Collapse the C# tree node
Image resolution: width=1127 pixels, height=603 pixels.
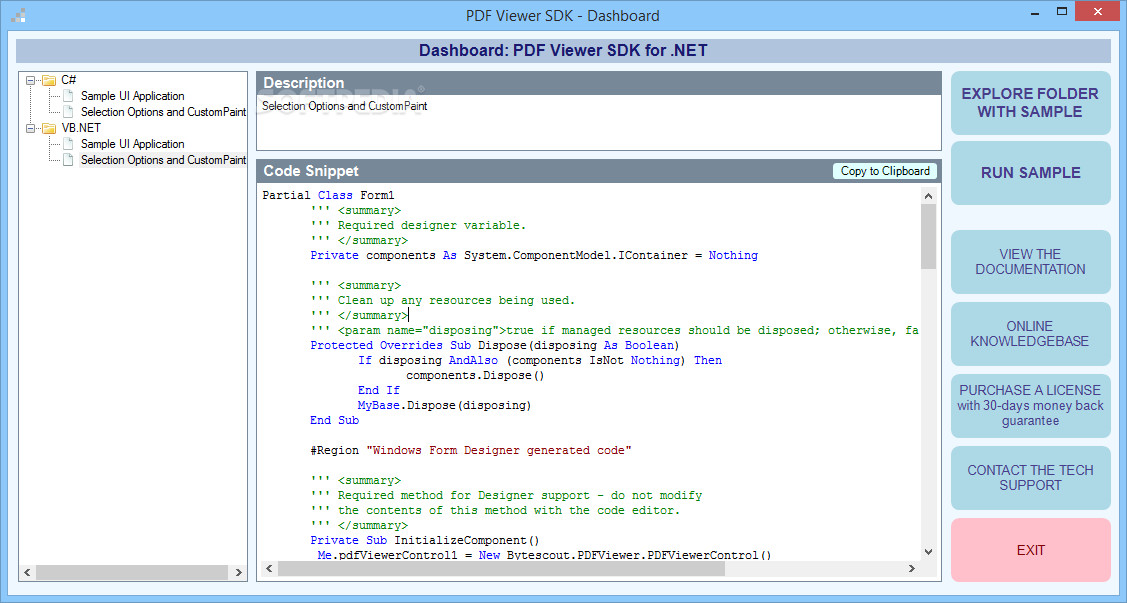click(x=31, y=80)
